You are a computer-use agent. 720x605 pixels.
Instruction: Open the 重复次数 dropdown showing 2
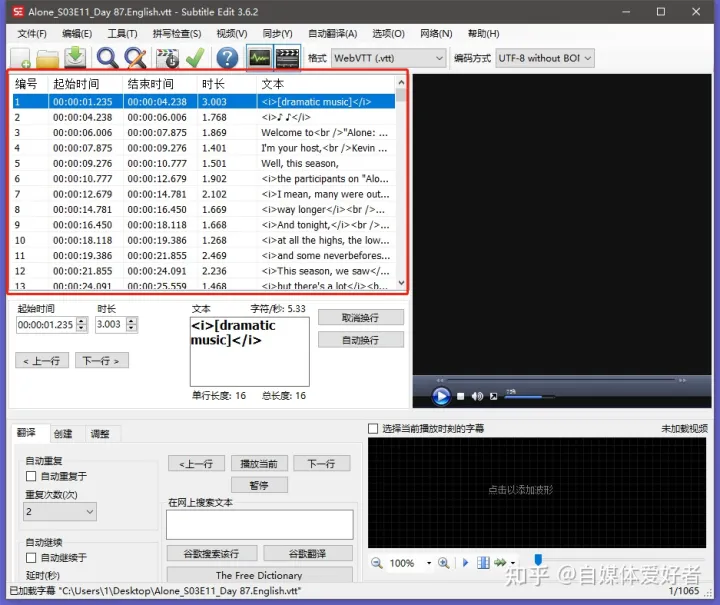(x=60, y=512)
